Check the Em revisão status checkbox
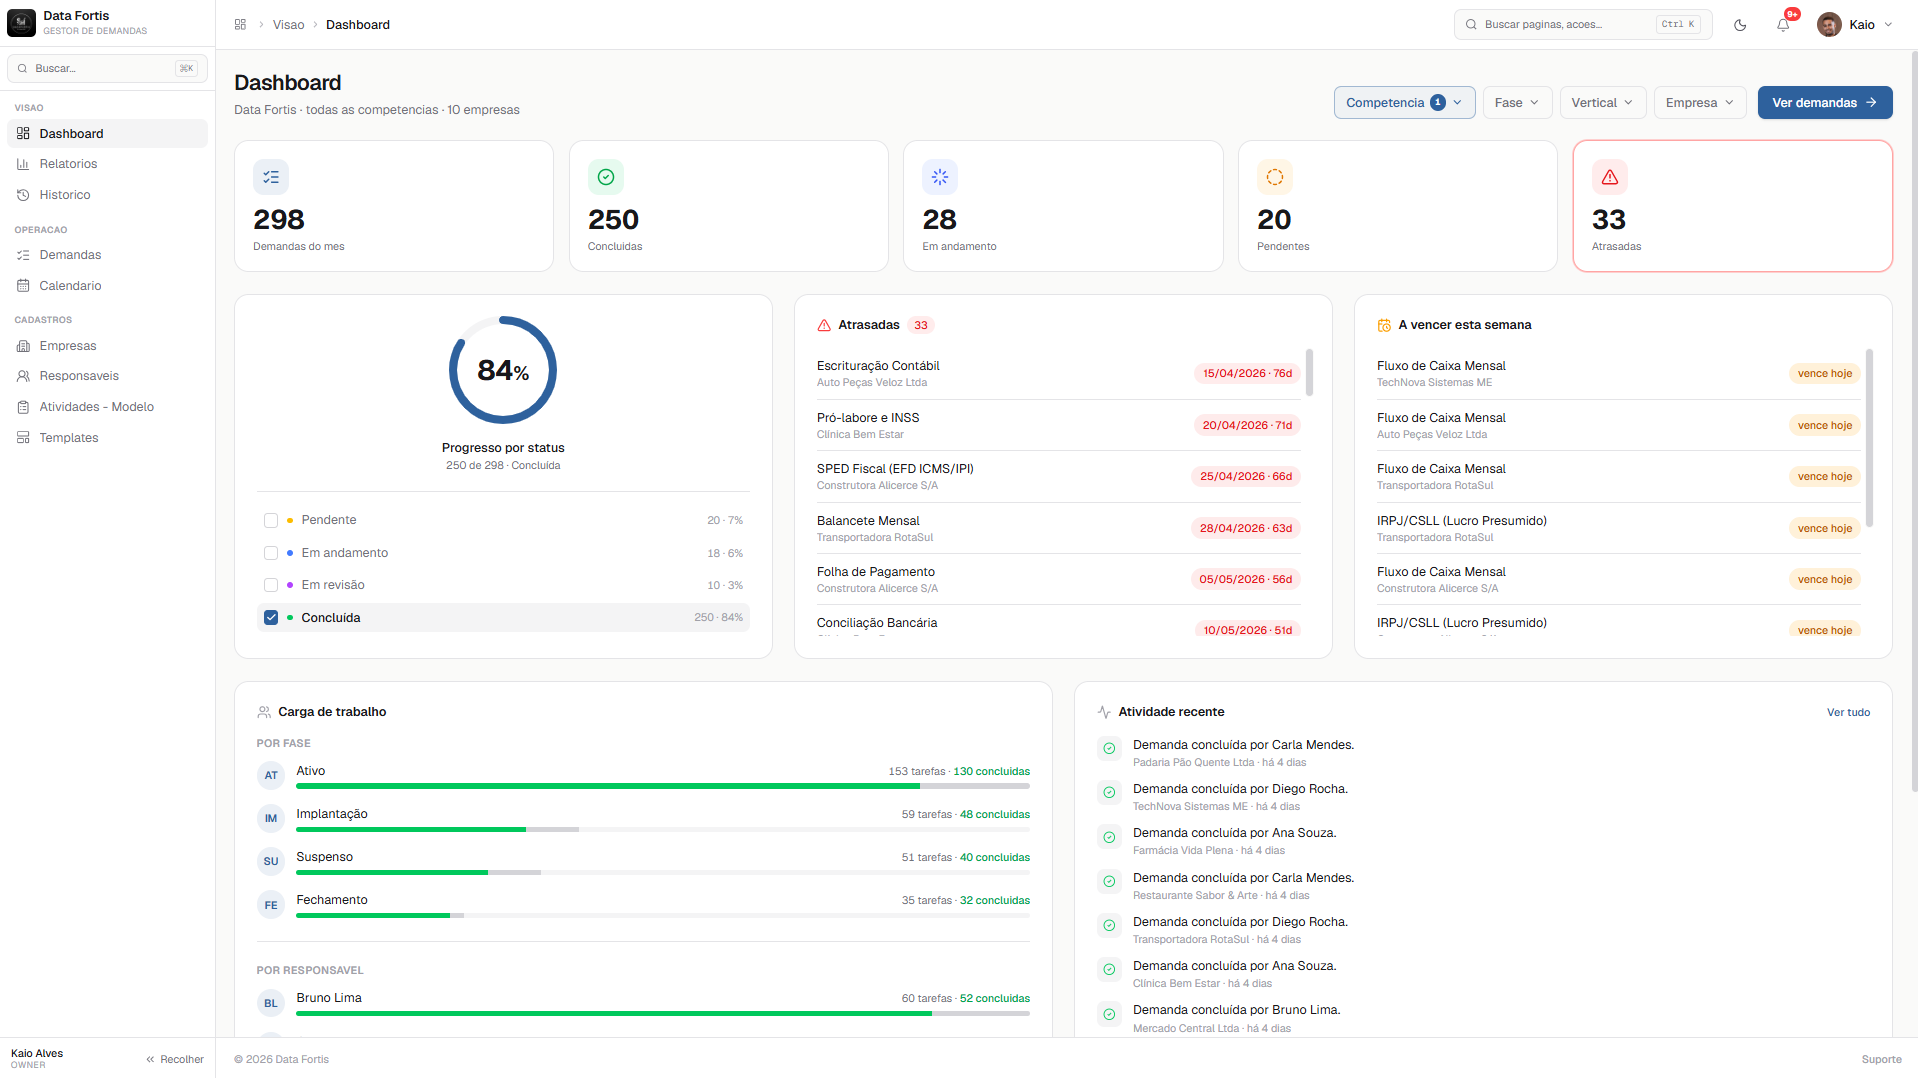The height and width of the screenshot is (1078, 1918). tap(271, 585)
